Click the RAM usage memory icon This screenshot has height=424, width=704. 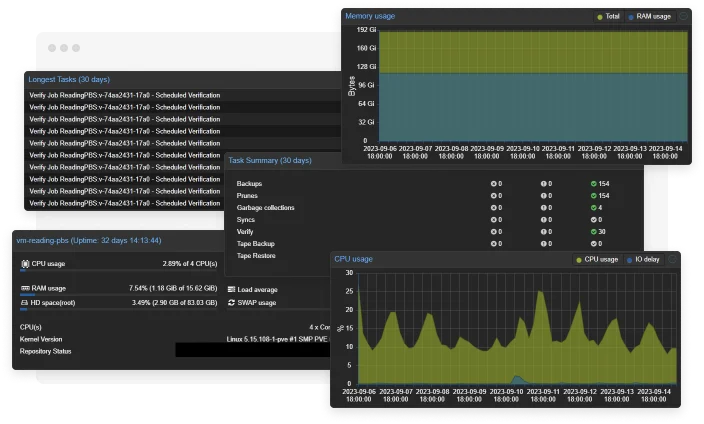[25, 288]
